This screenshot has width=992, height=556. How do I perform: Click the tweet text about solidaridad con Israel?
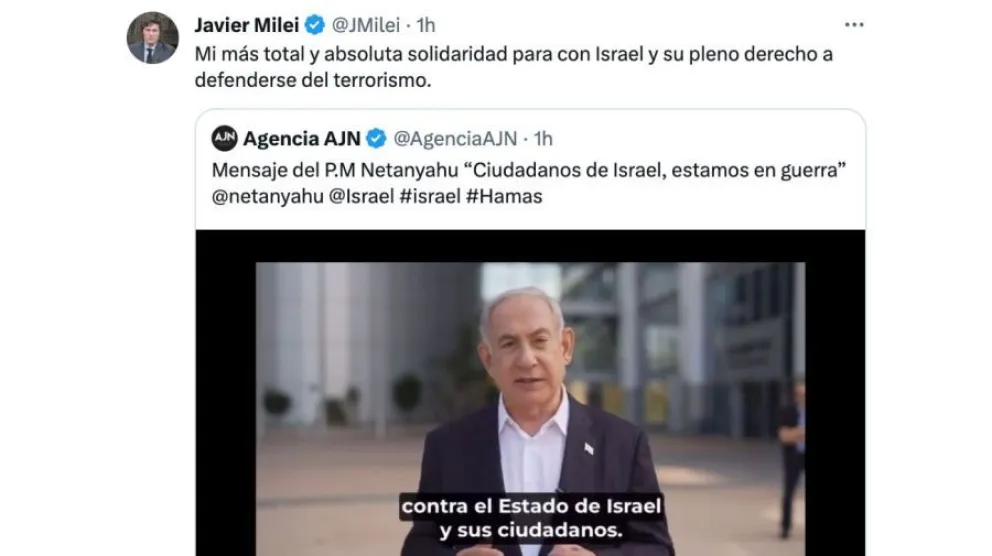click(x=513, y=67)
